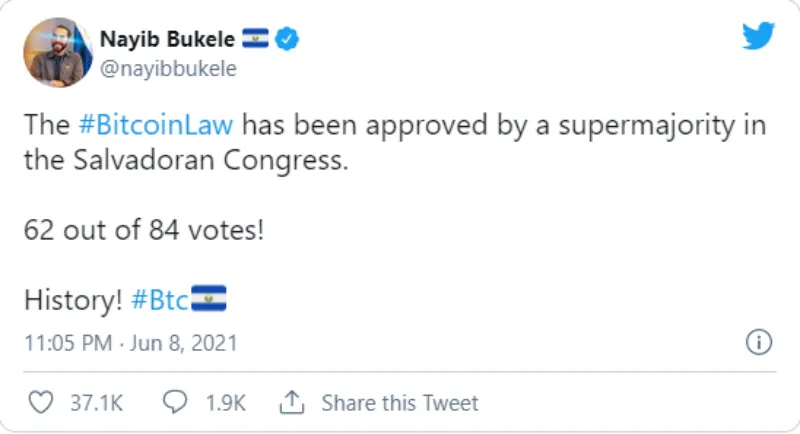Click the Twitter bird logo
This screenshot has width=800, height=434.
(758, 37)
